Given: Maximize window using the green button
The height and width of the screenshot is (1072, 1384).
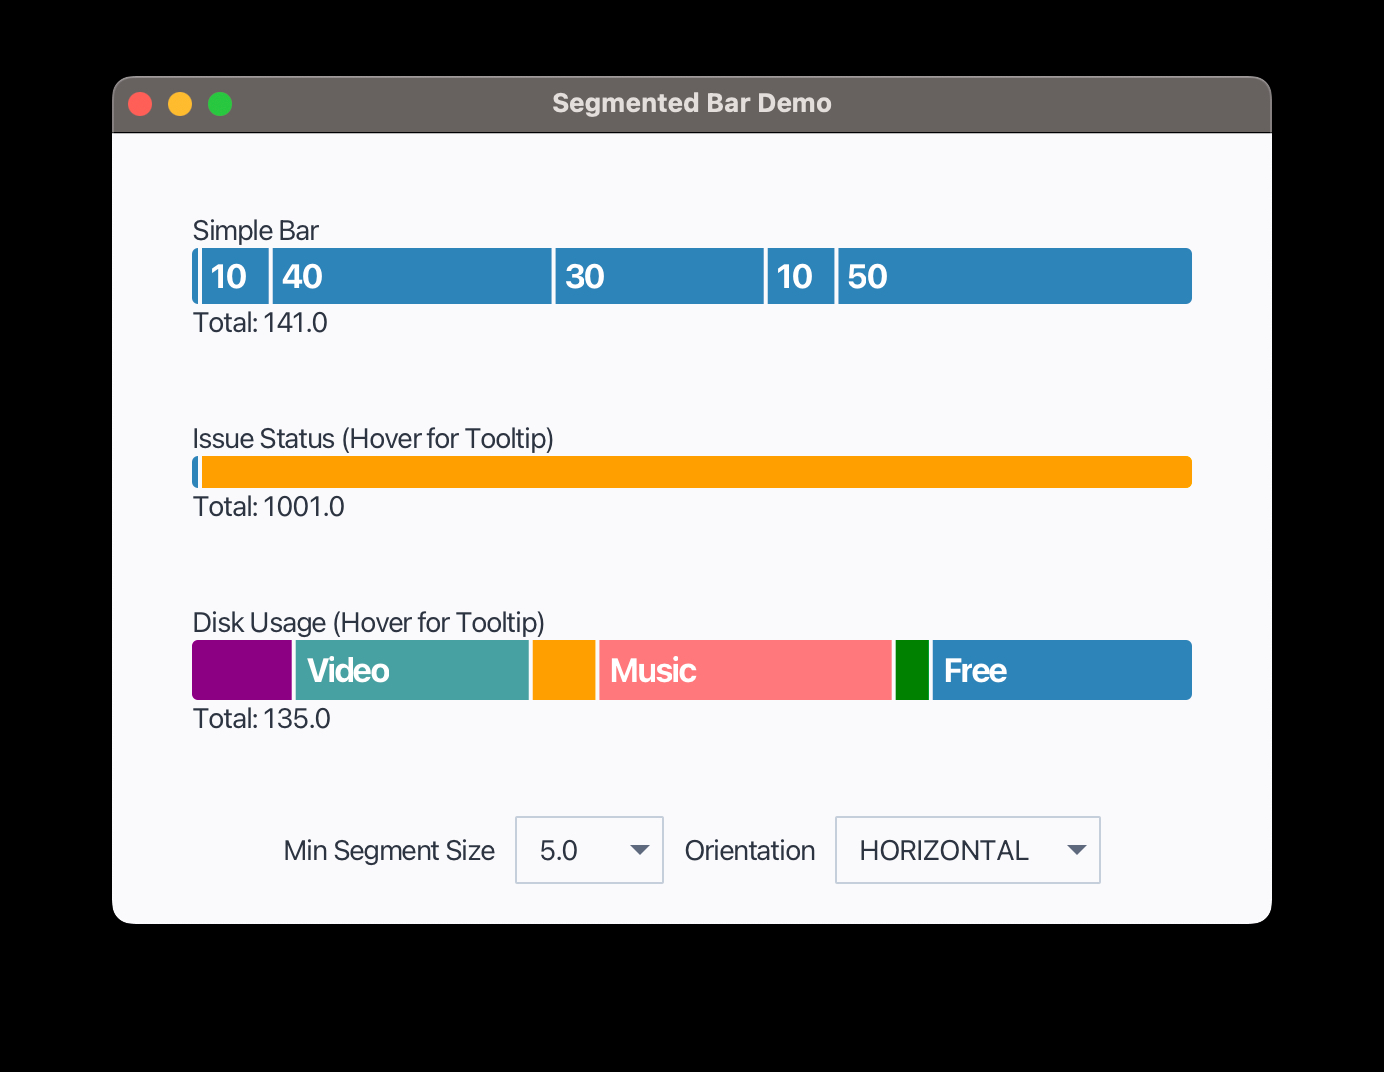Looking at the screenshot, I should tap(220, 104).
